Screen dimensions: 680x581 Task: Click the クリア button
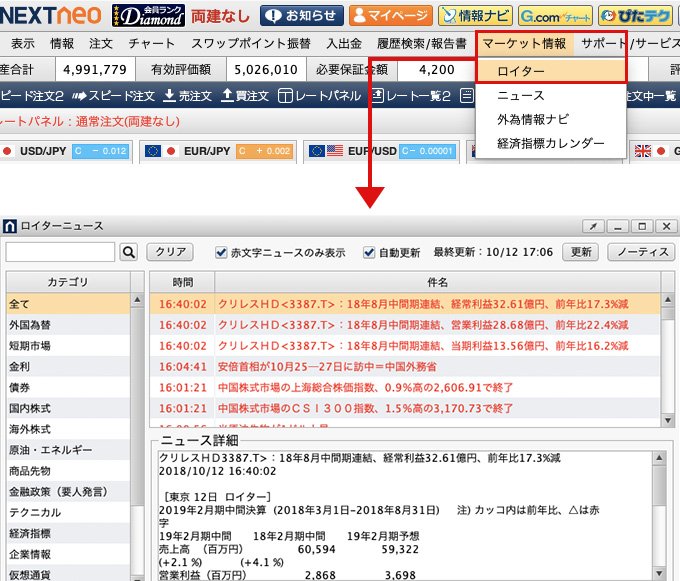pyautogui.click(x=170, y=252)
